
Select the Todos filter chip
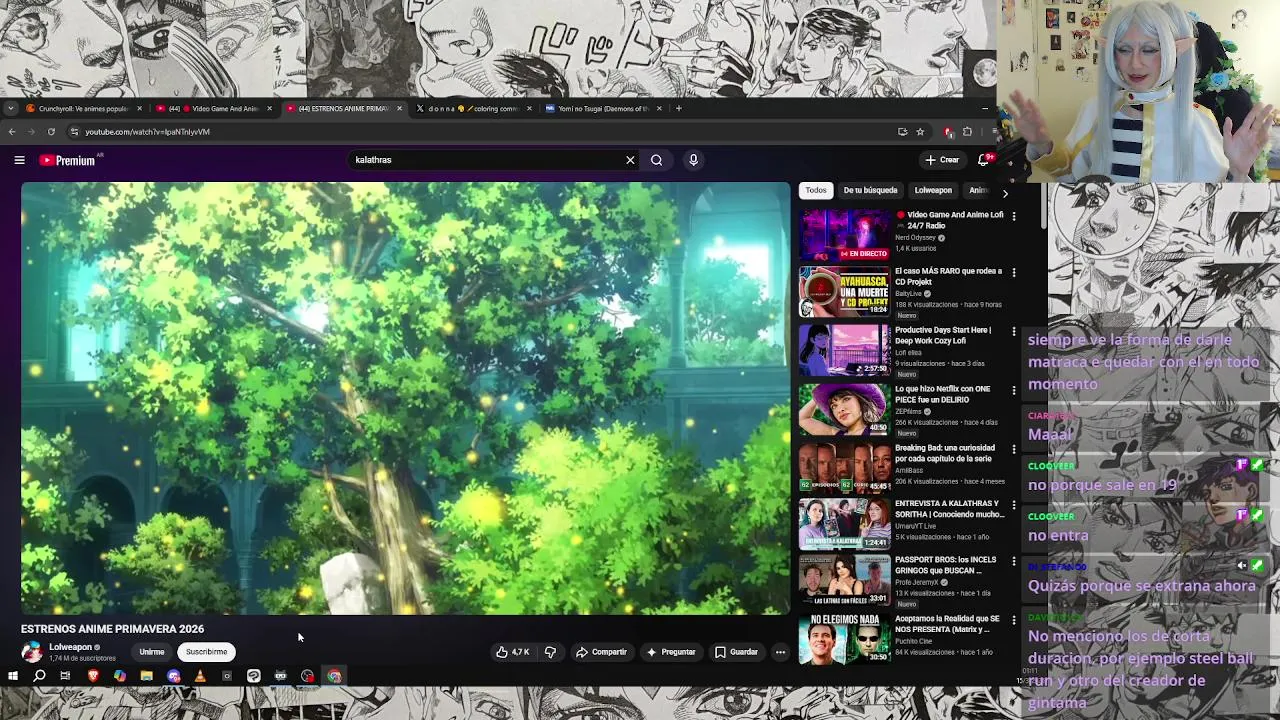click(816, 190)
